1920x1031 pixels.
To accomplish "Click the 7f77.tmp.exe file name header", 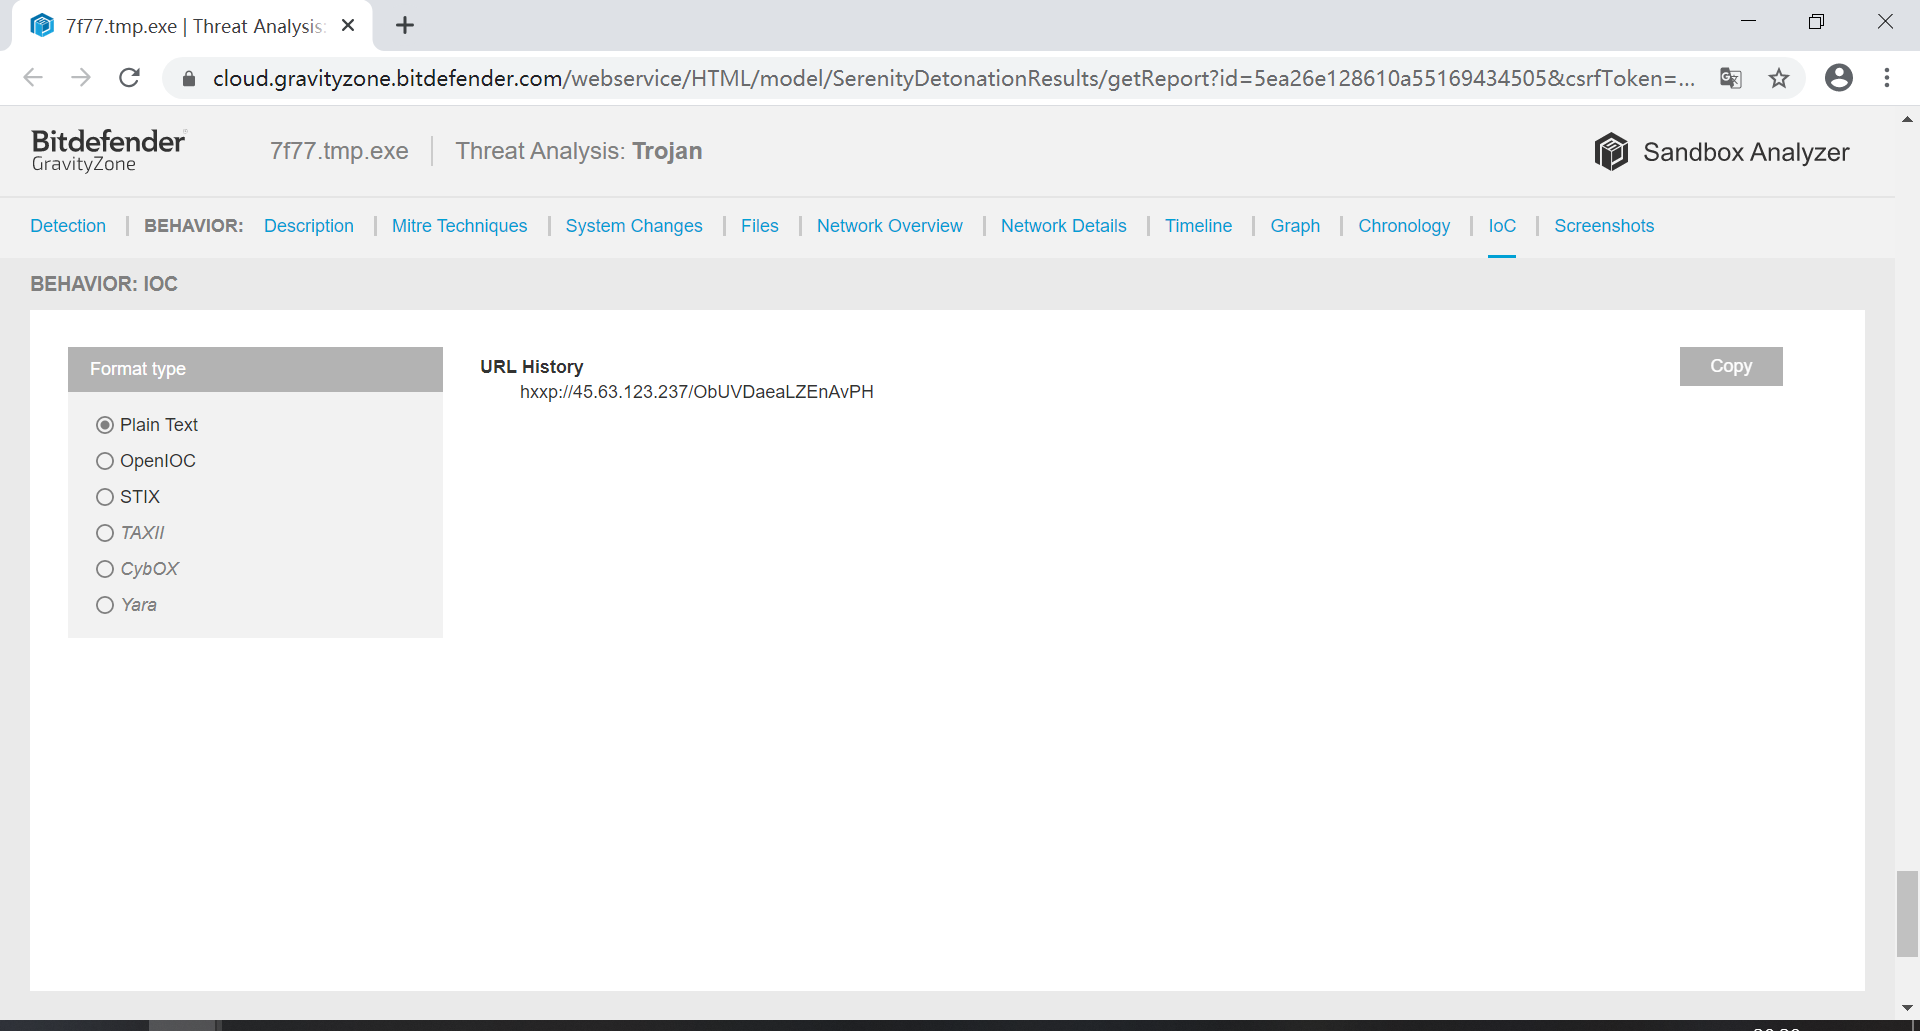I will click(339, 151).
